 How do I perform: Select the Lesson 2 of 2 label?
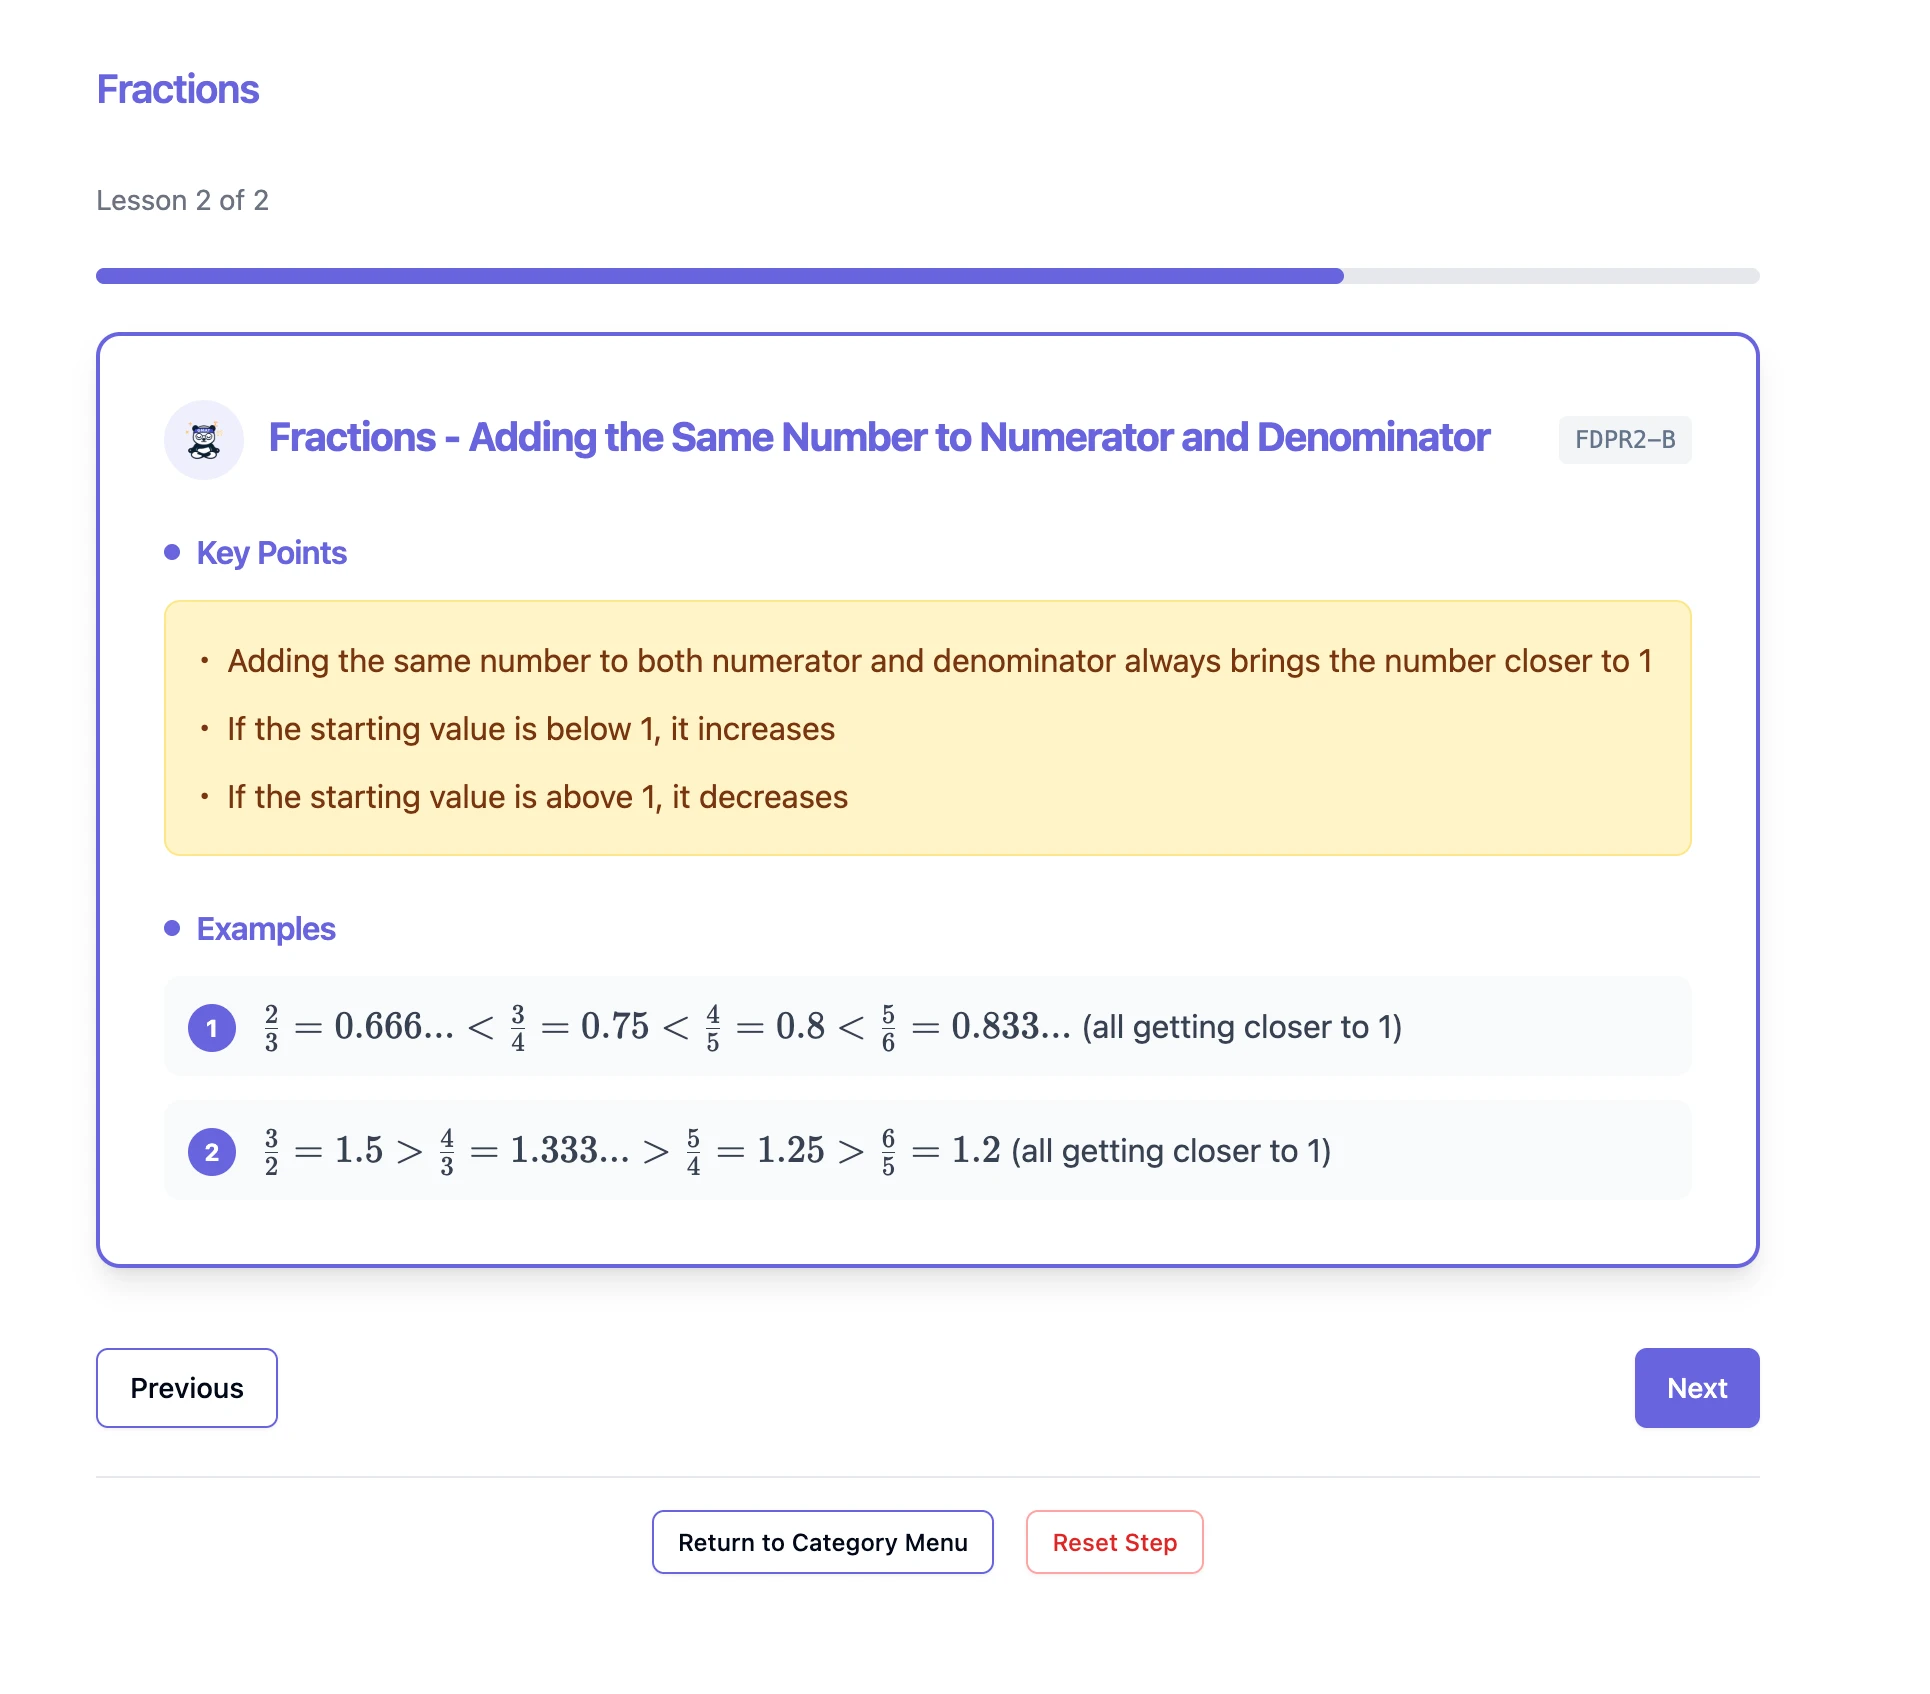click(x=183, y=200)
